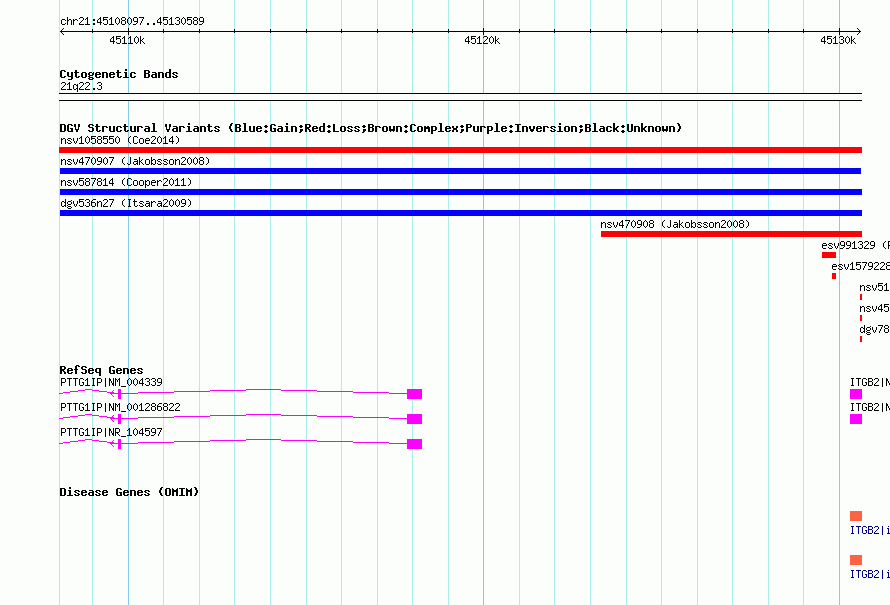Click the second ITGB2 magenta exon block under RefSeq Genes
The width and height of the screenshot is (890, 605).
coord(856,419)
